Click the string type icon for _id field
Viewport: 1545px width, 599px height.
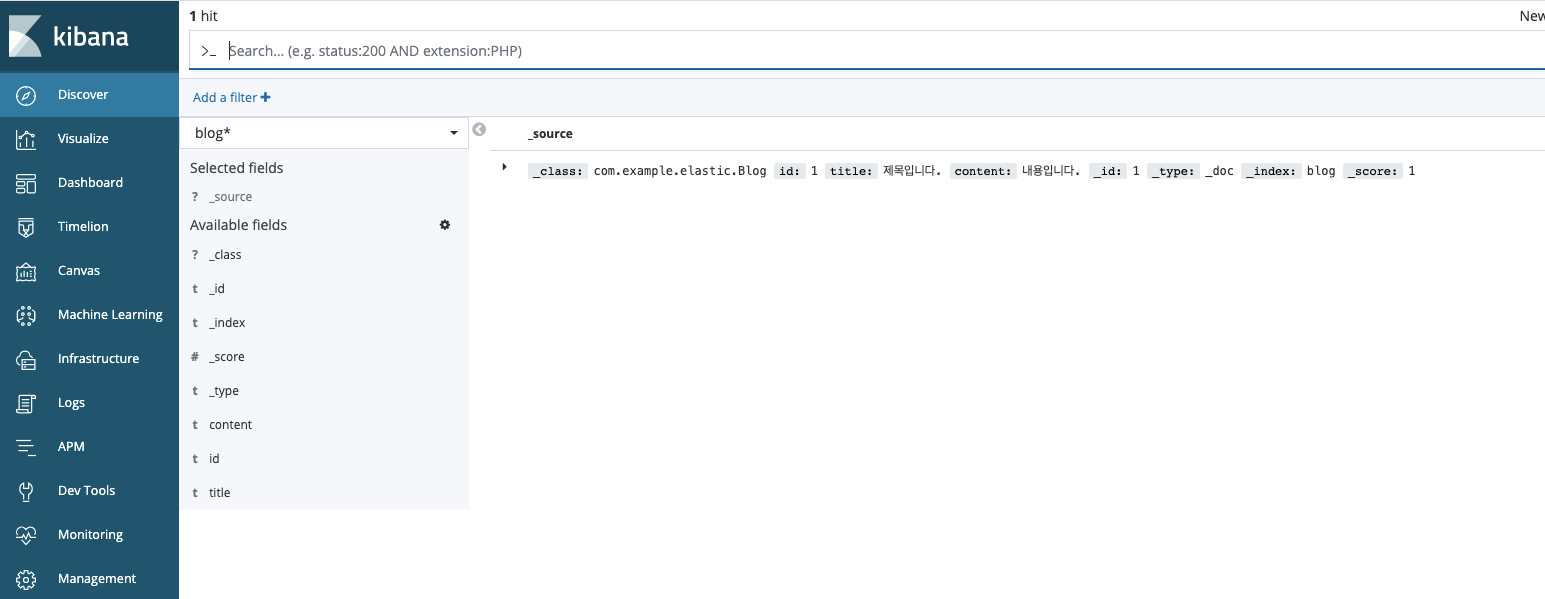pos(195,289)
